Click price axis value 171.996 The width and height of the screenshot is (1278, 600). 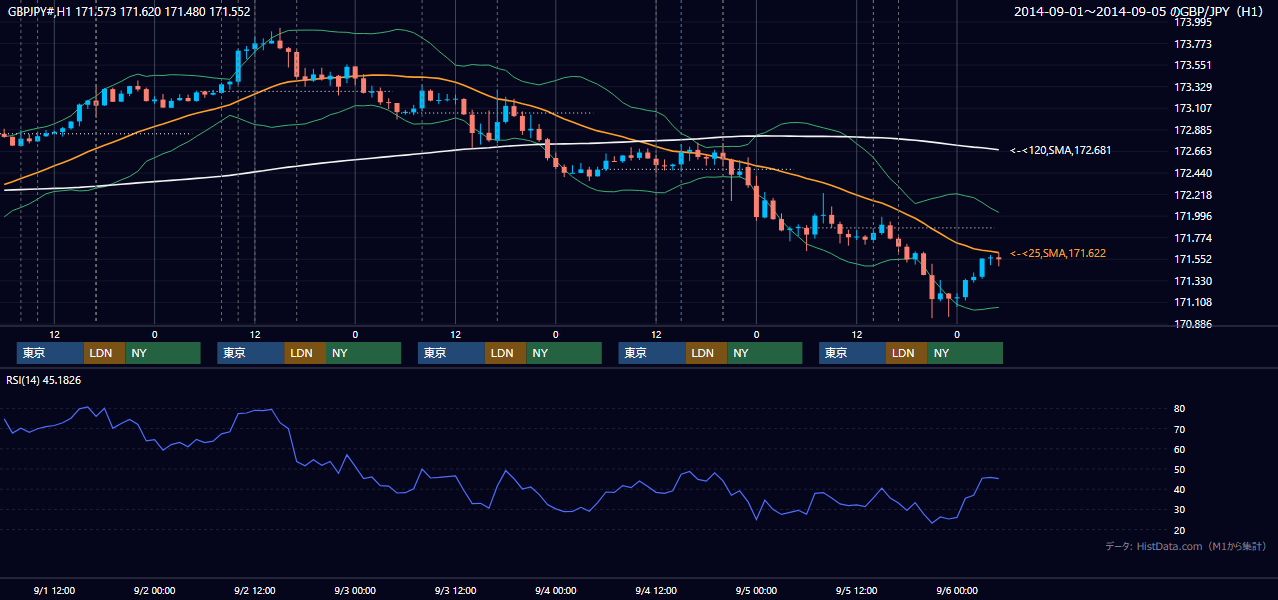1193,216
